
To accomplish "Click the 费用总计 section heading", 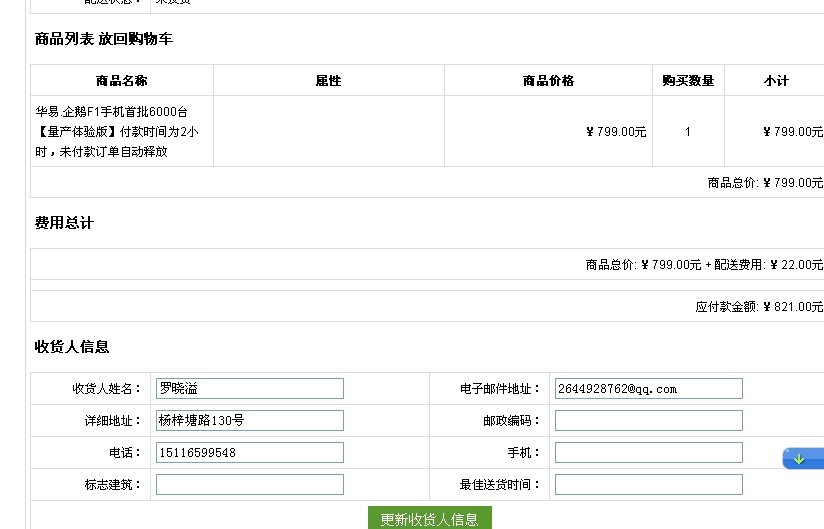I will [64, 223].
